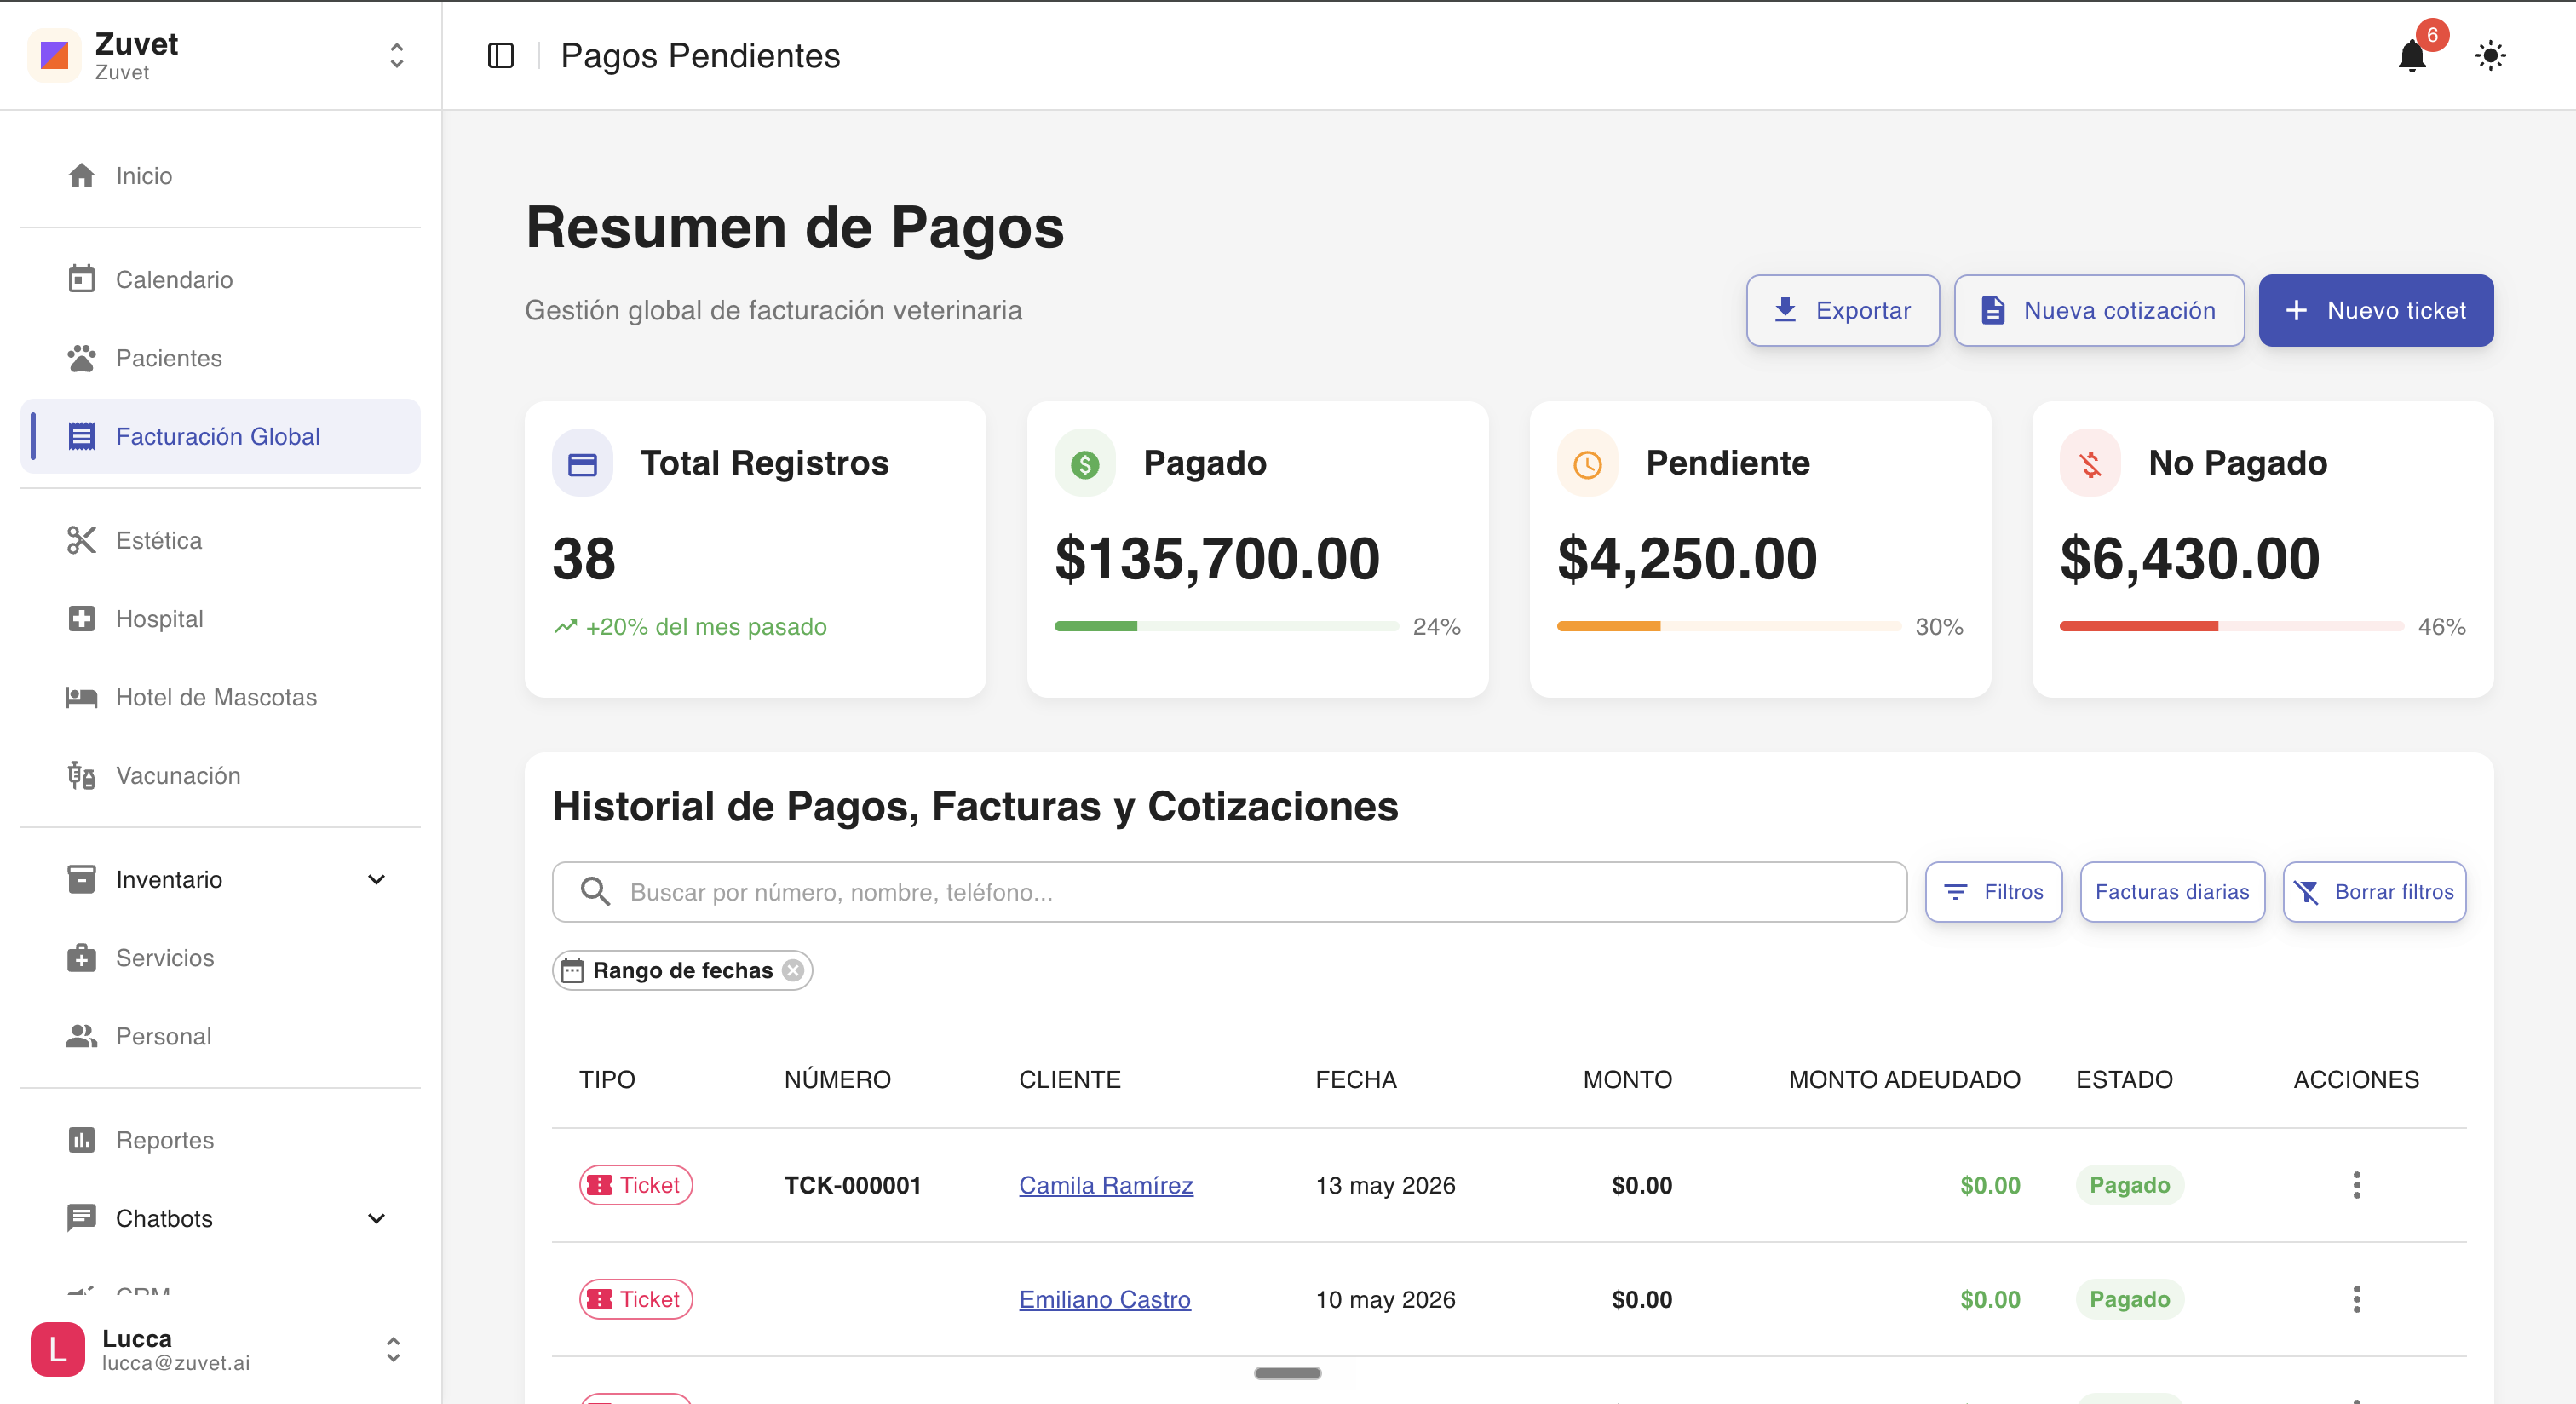This screenshot has height=1404, width=2576.
Task: Open actions menu for TCK-000001 row
Action: click(x=2356, y=1184)
